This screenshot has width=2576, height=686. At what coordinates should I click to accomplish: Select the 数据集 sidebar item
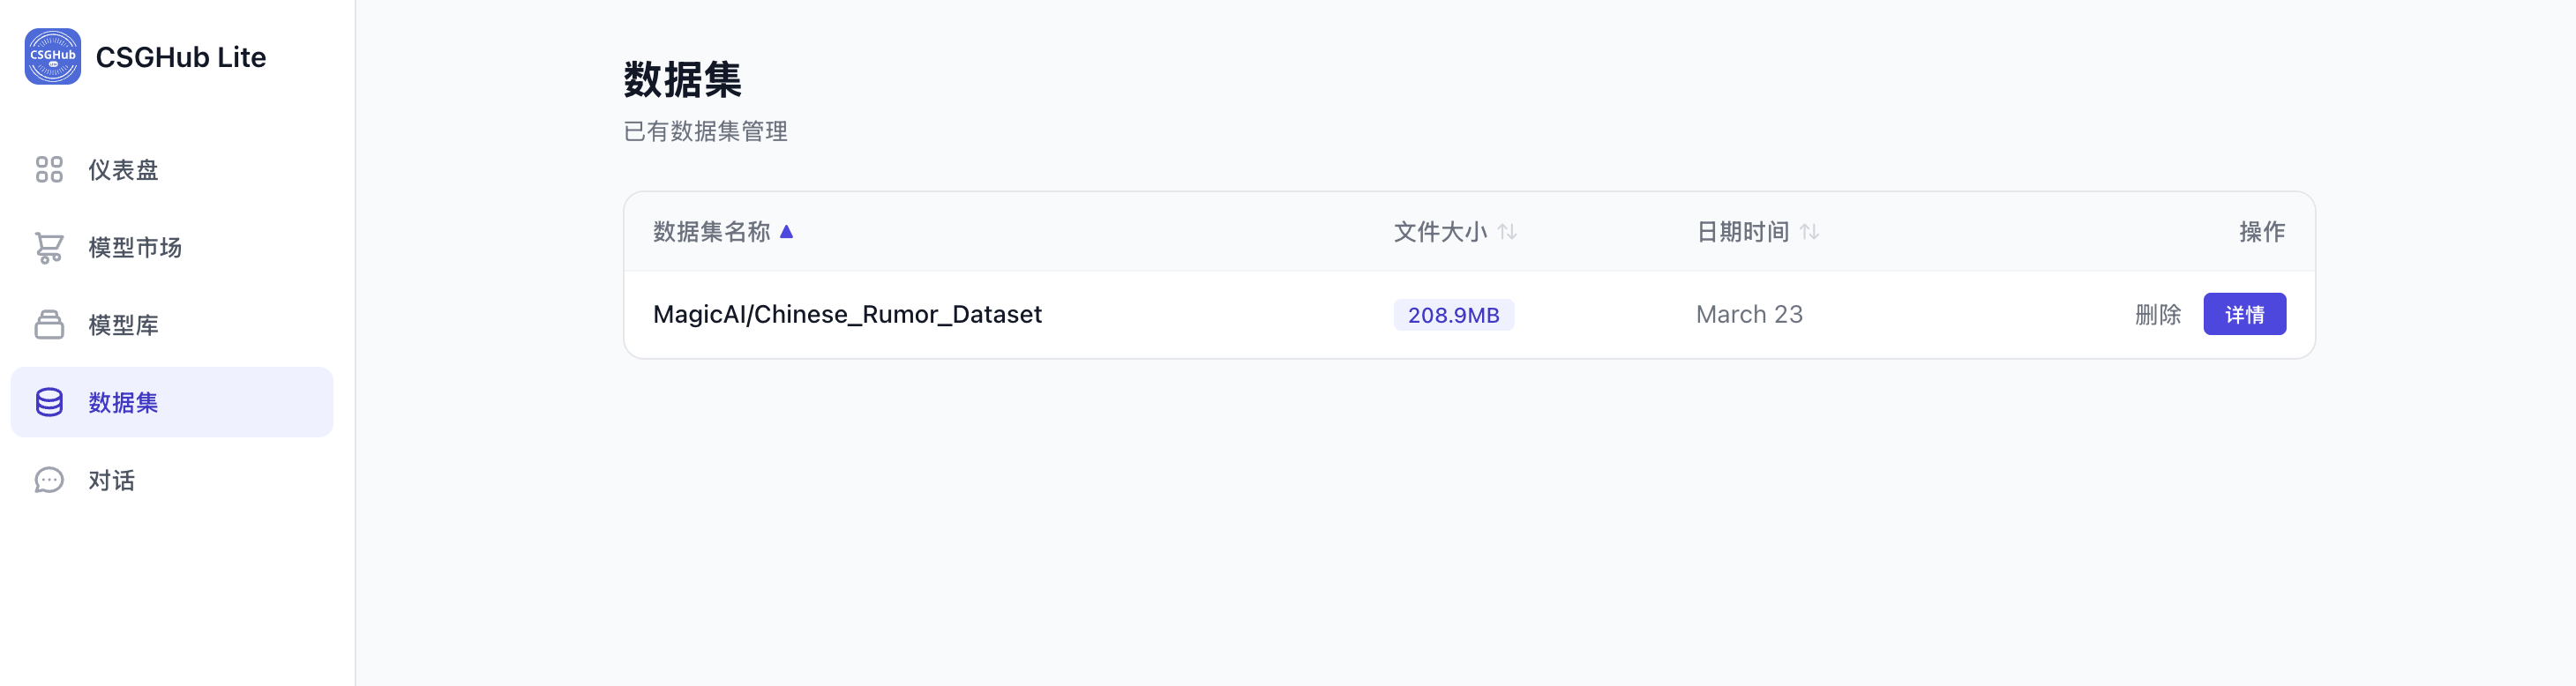[123, 402]
